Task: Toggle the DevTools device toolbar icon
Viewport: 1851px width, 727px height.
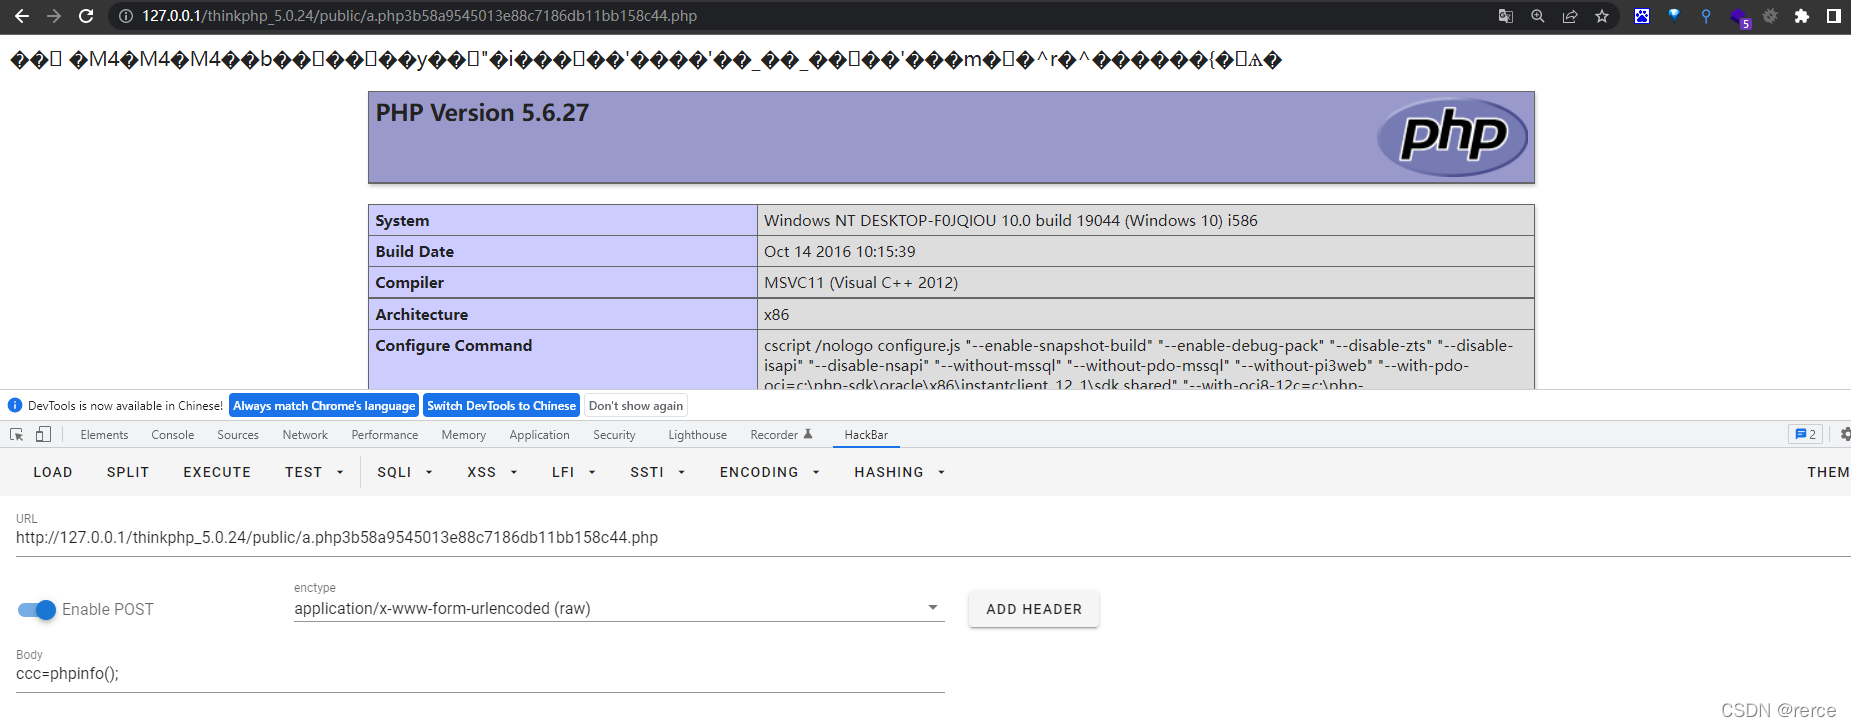Action: coord(43,435)
